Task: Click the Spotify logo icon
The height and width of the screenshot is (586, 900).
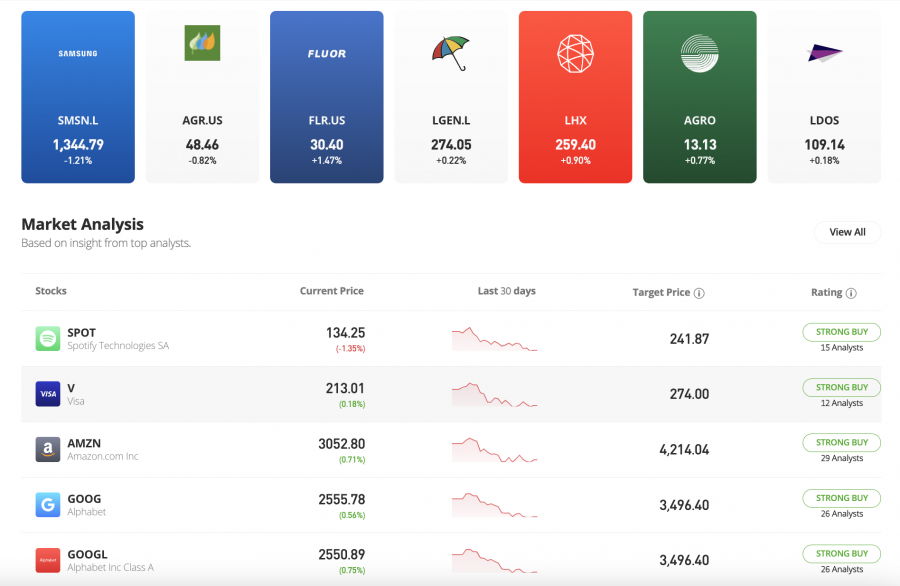Action: [48, 339]
